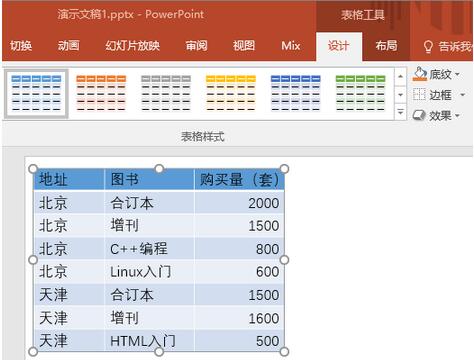Image resolution: width=474 pixels, height=360 pixels.
Task: Open the Mix ribbon tab
Action: pyautogui.click(x=291, y=46)
